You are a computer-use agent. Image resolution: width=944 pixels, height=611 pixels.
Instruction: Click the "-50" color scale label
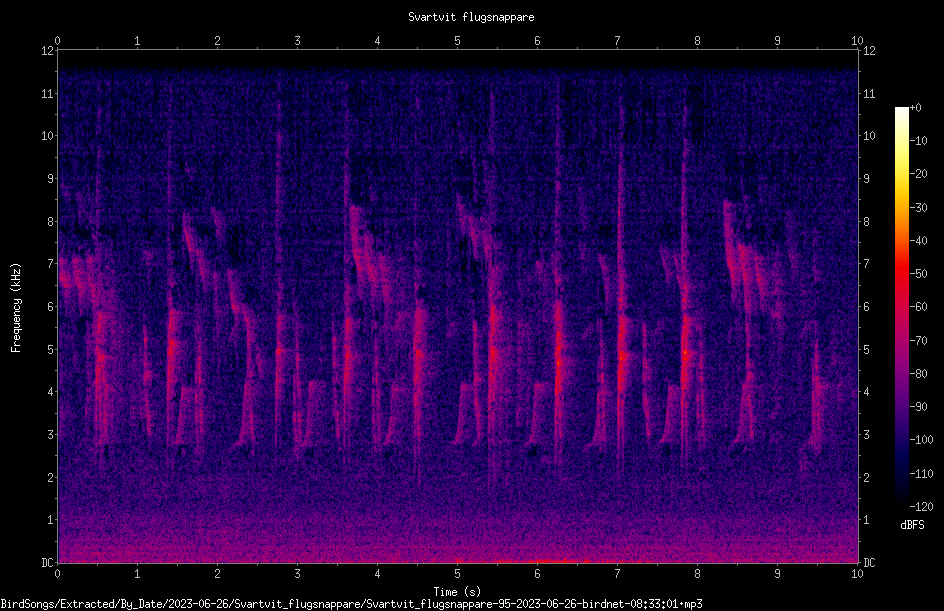[x=918, y=273]
